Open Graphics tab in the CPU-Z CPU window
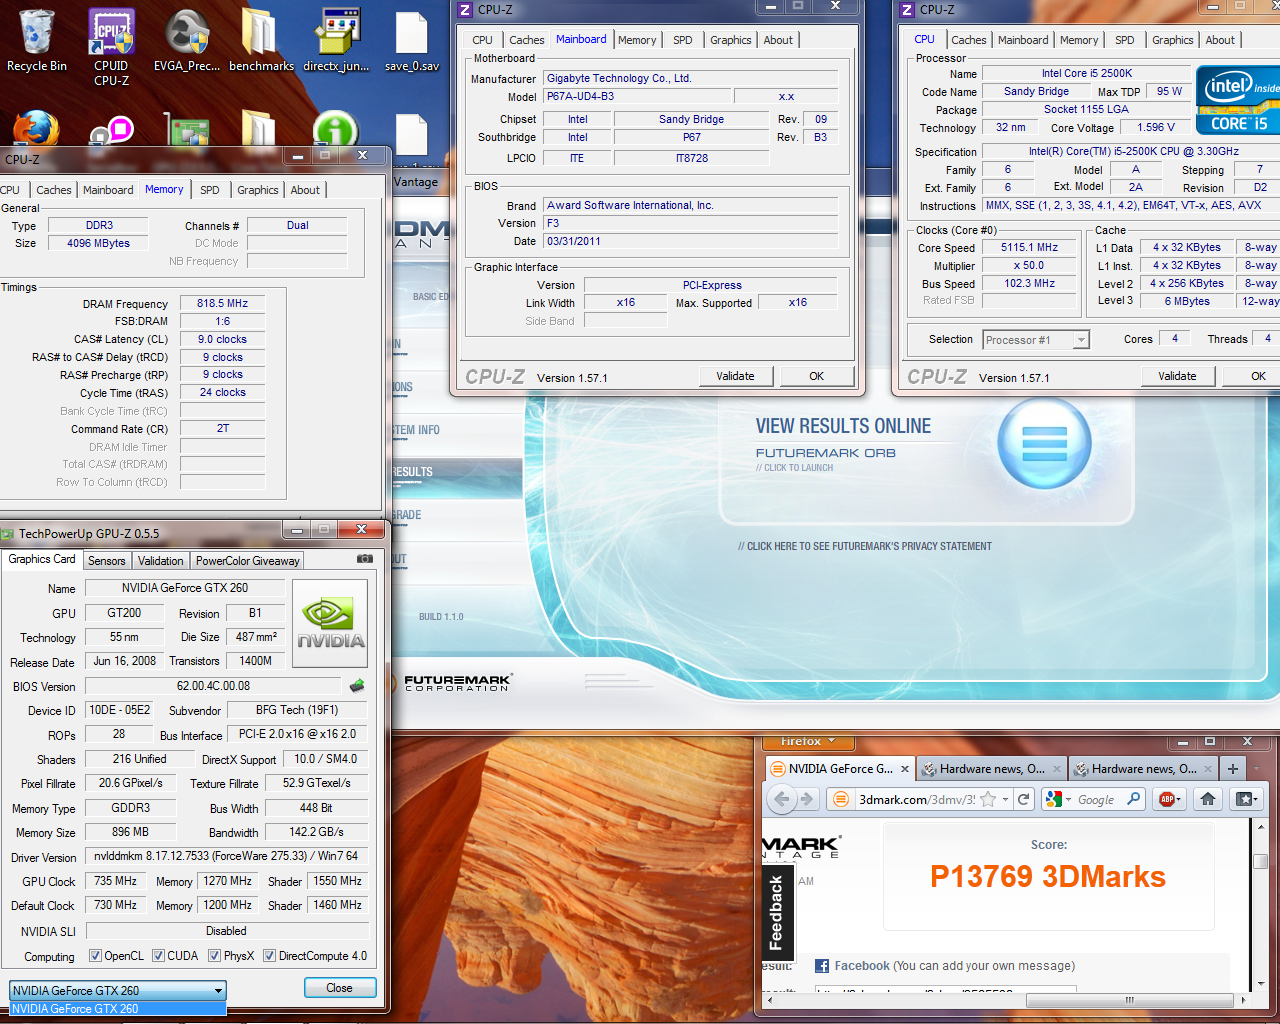The width and height of the screenshot is (1280, 1024). (1172, 40)
